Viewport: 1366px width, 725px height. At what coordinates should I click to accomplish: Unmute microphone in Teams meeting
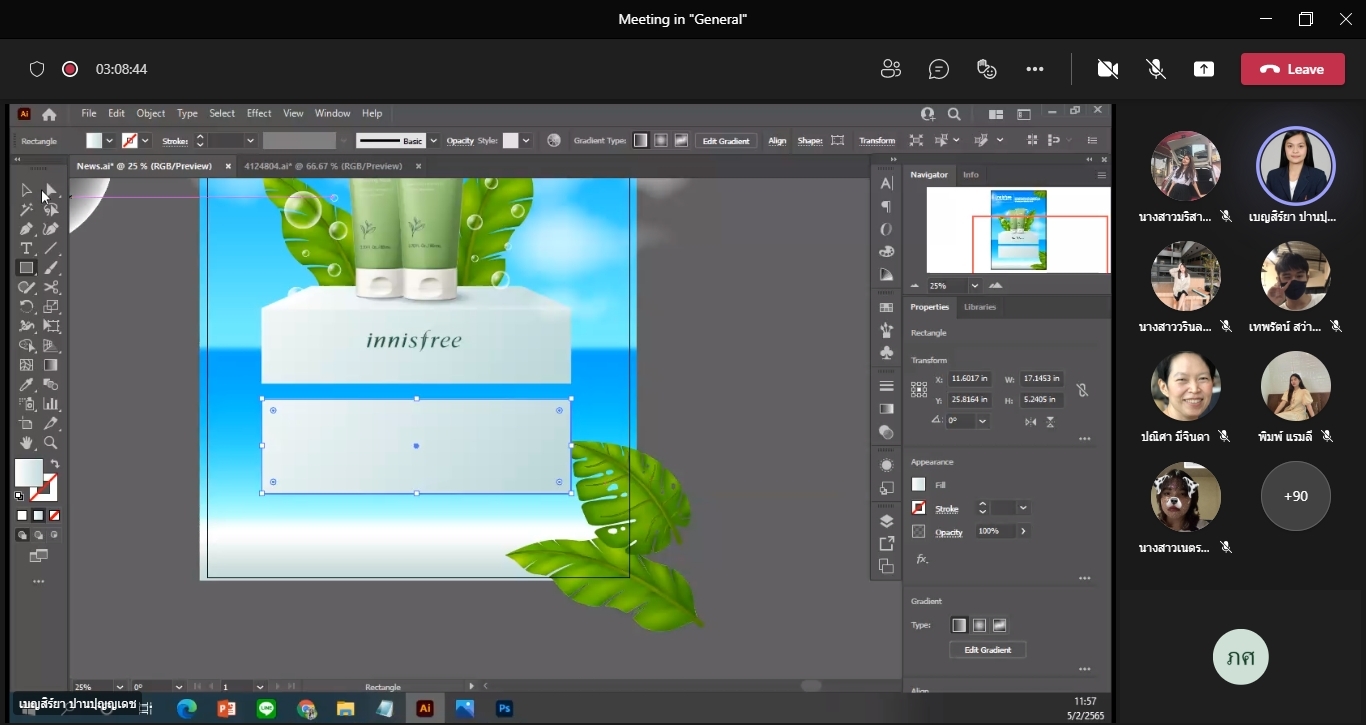pyautogui.click(x=1156, y=69)
